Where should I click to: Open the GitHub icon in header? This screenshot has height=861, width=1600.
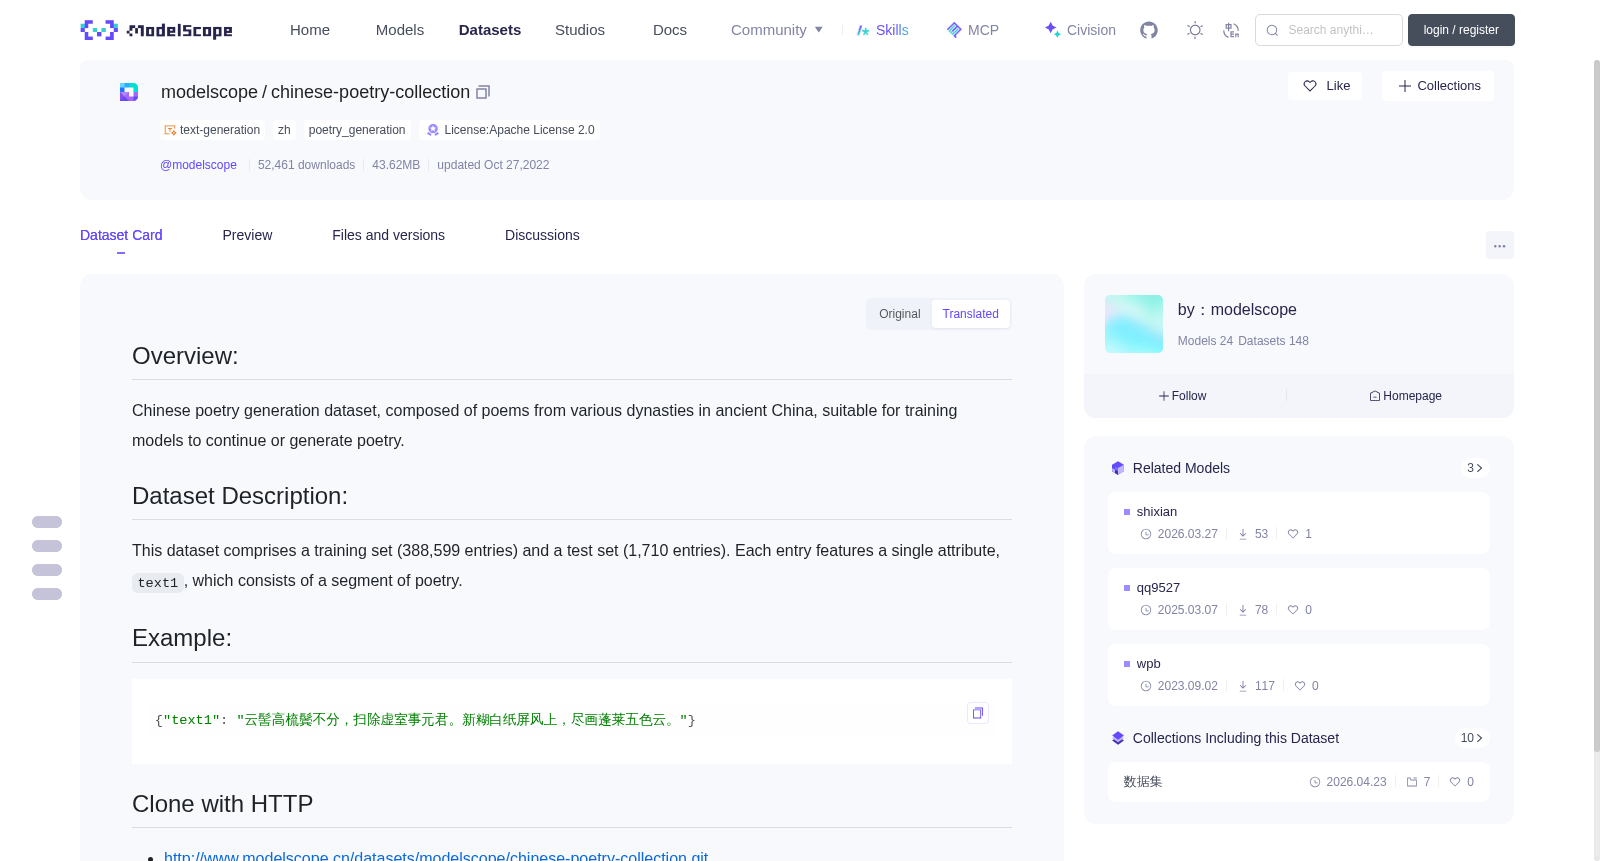1149,30
